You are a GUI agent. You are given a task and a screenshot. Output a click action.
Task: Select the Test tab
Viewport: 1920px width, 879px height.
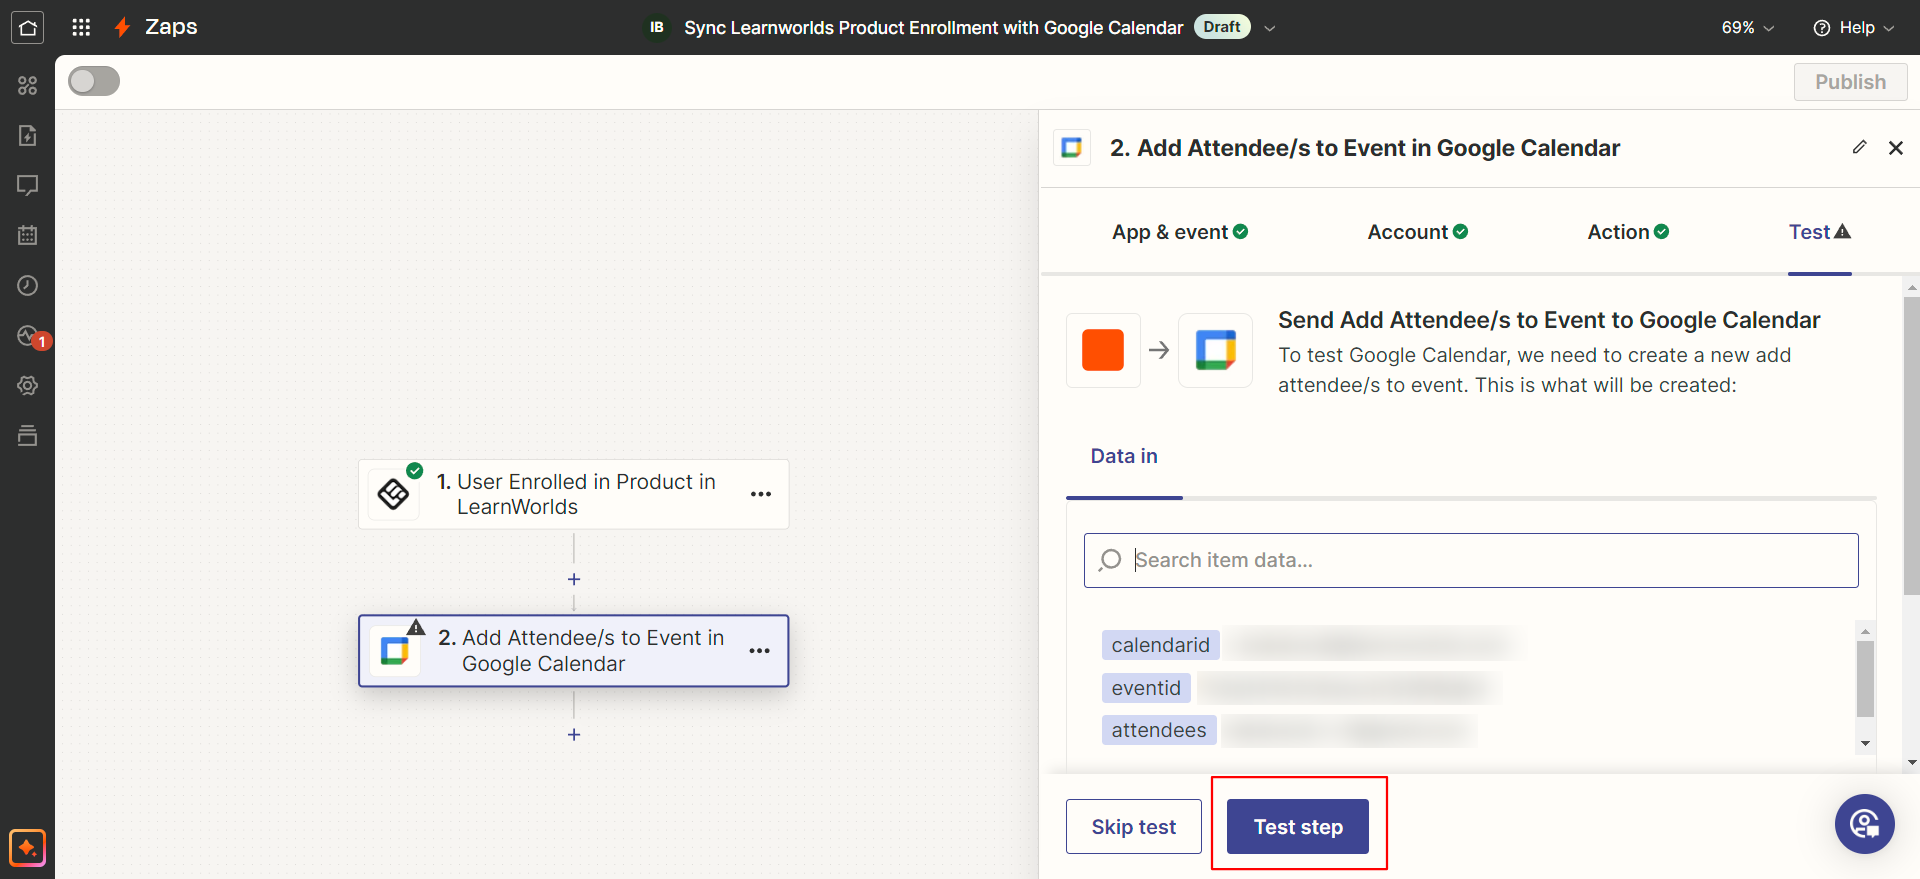1820,232
